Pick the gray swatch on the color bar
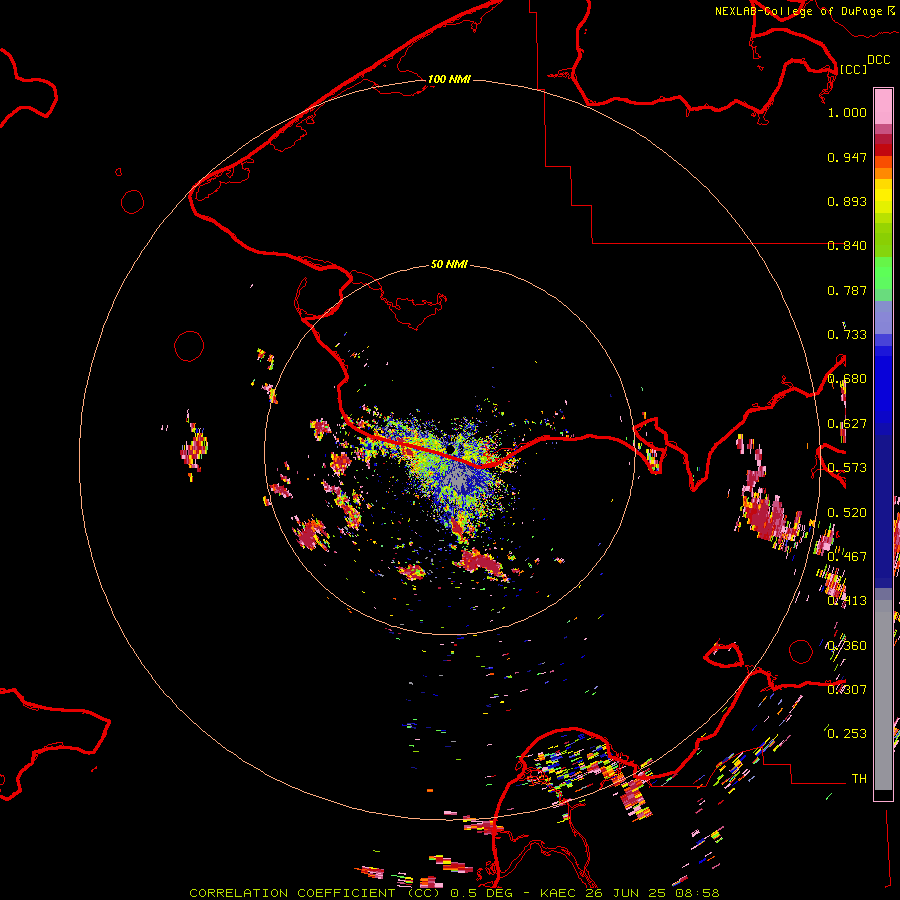The image size is (900, 900). pos(883,695)
